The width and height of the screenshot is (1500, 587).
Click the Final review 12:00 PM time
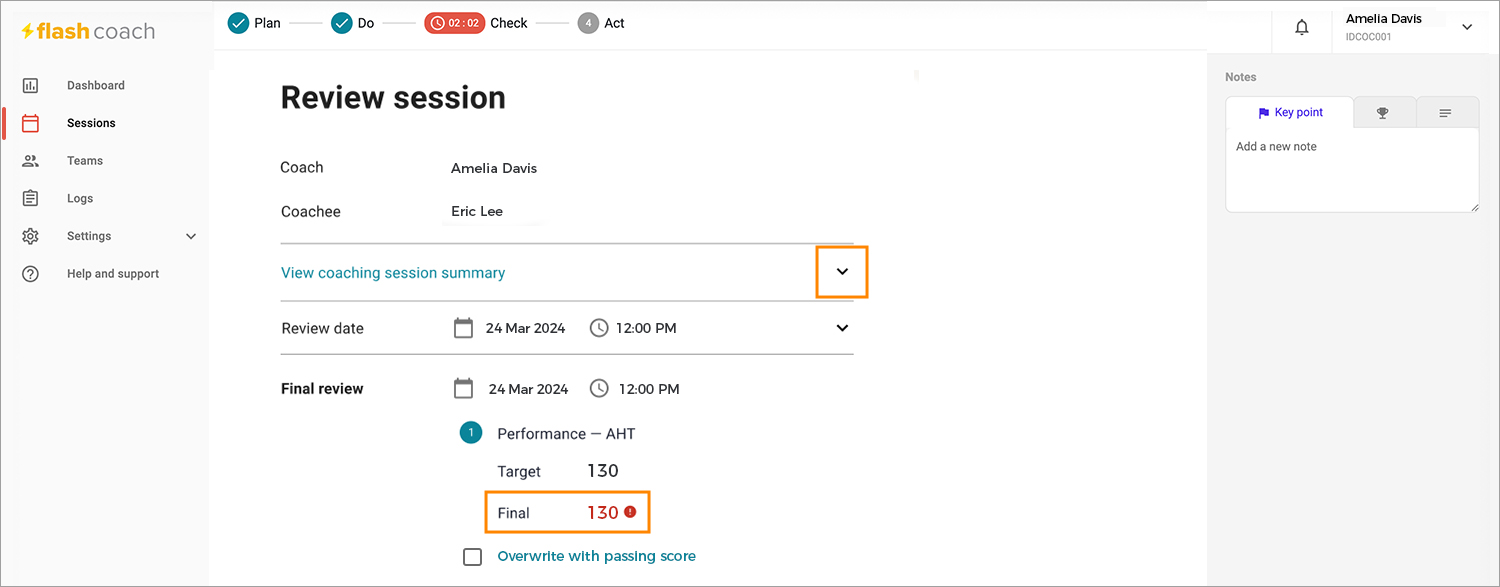click(x=649, y=389)
